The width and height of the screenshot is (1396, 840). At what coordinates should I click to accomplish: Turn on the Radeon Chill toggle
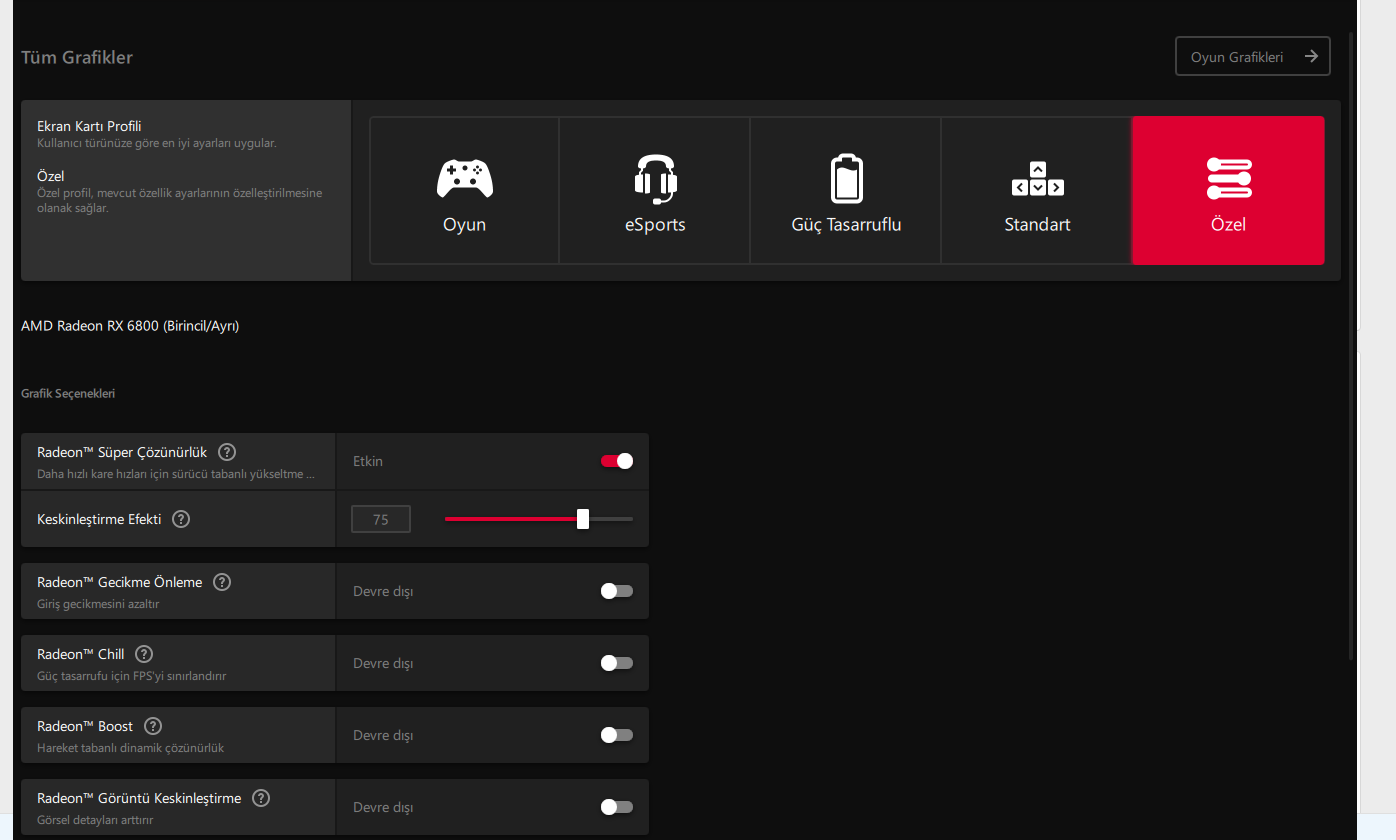click(617, 663)
